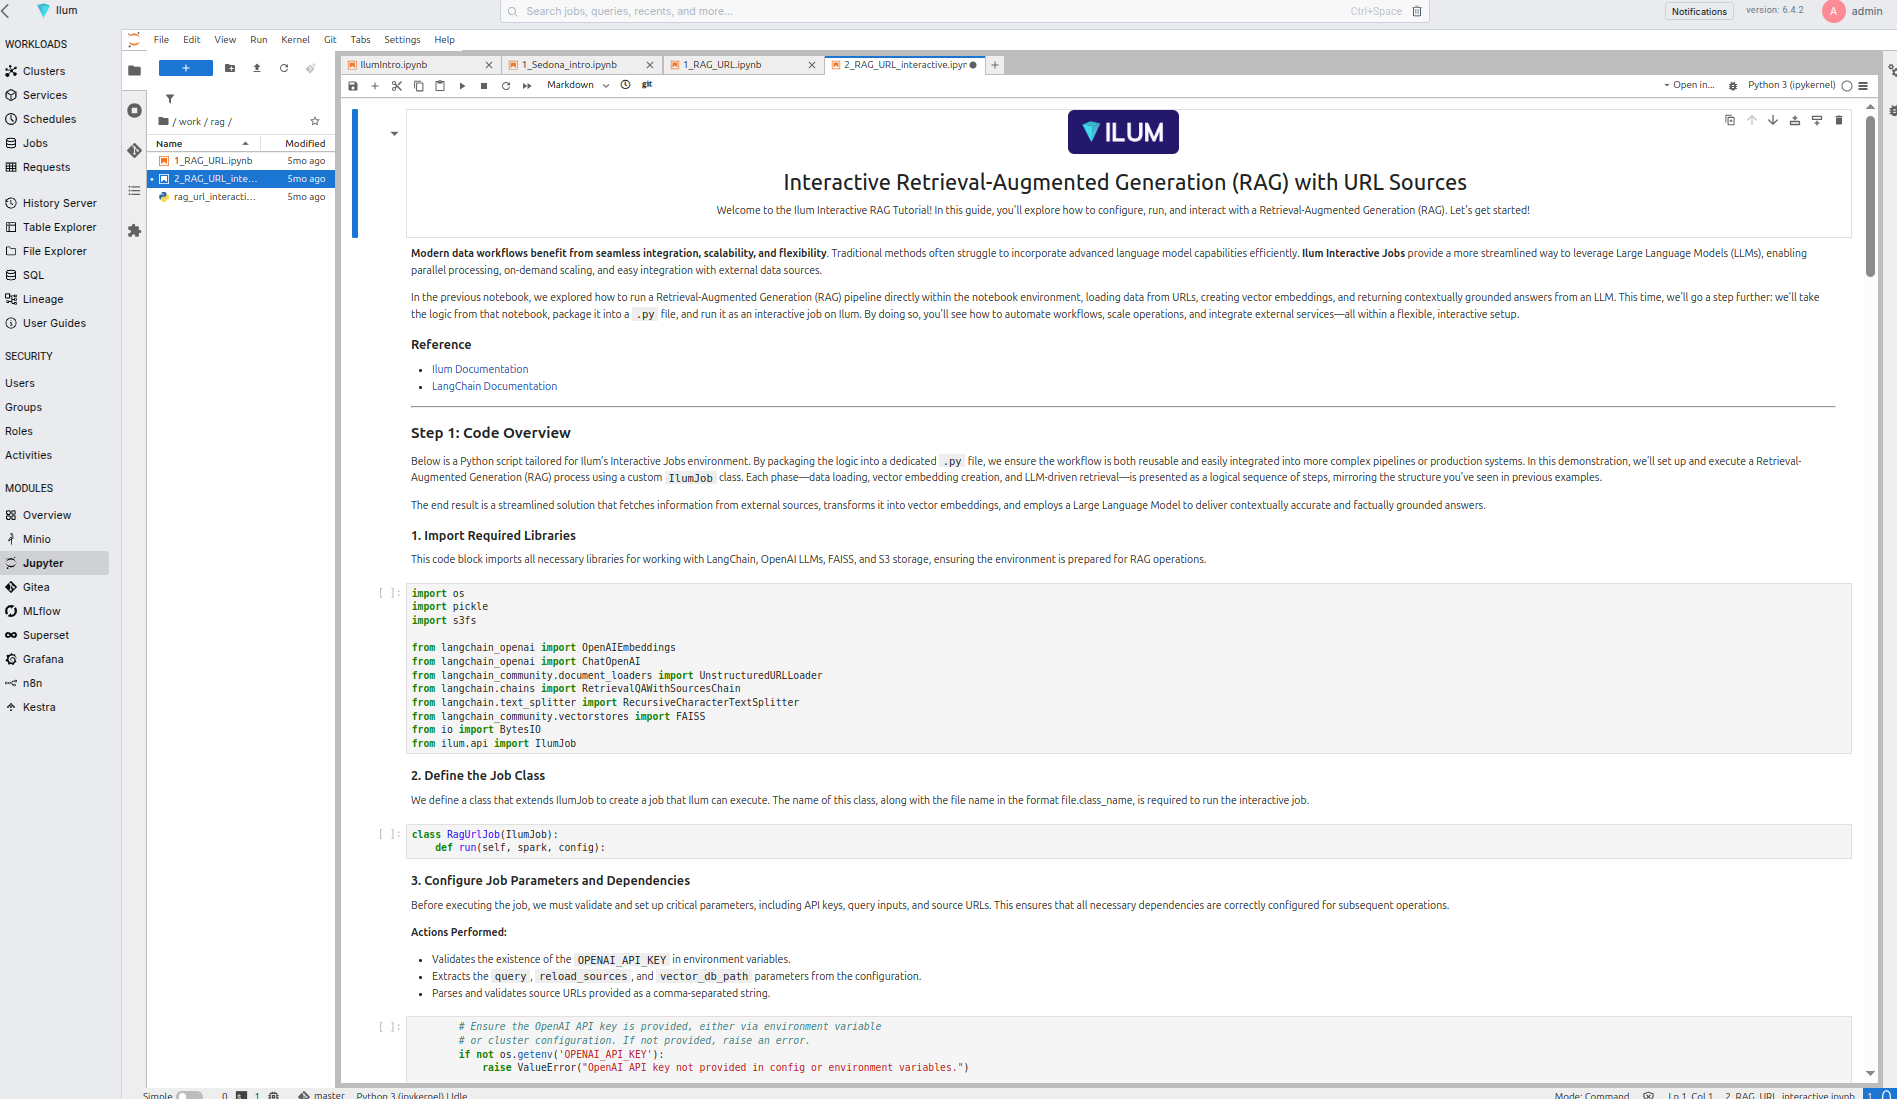Viewport: 1897px width, 1099px height.
Task: Click the debugger bug icon
Action: click(x=1733, y=85)
